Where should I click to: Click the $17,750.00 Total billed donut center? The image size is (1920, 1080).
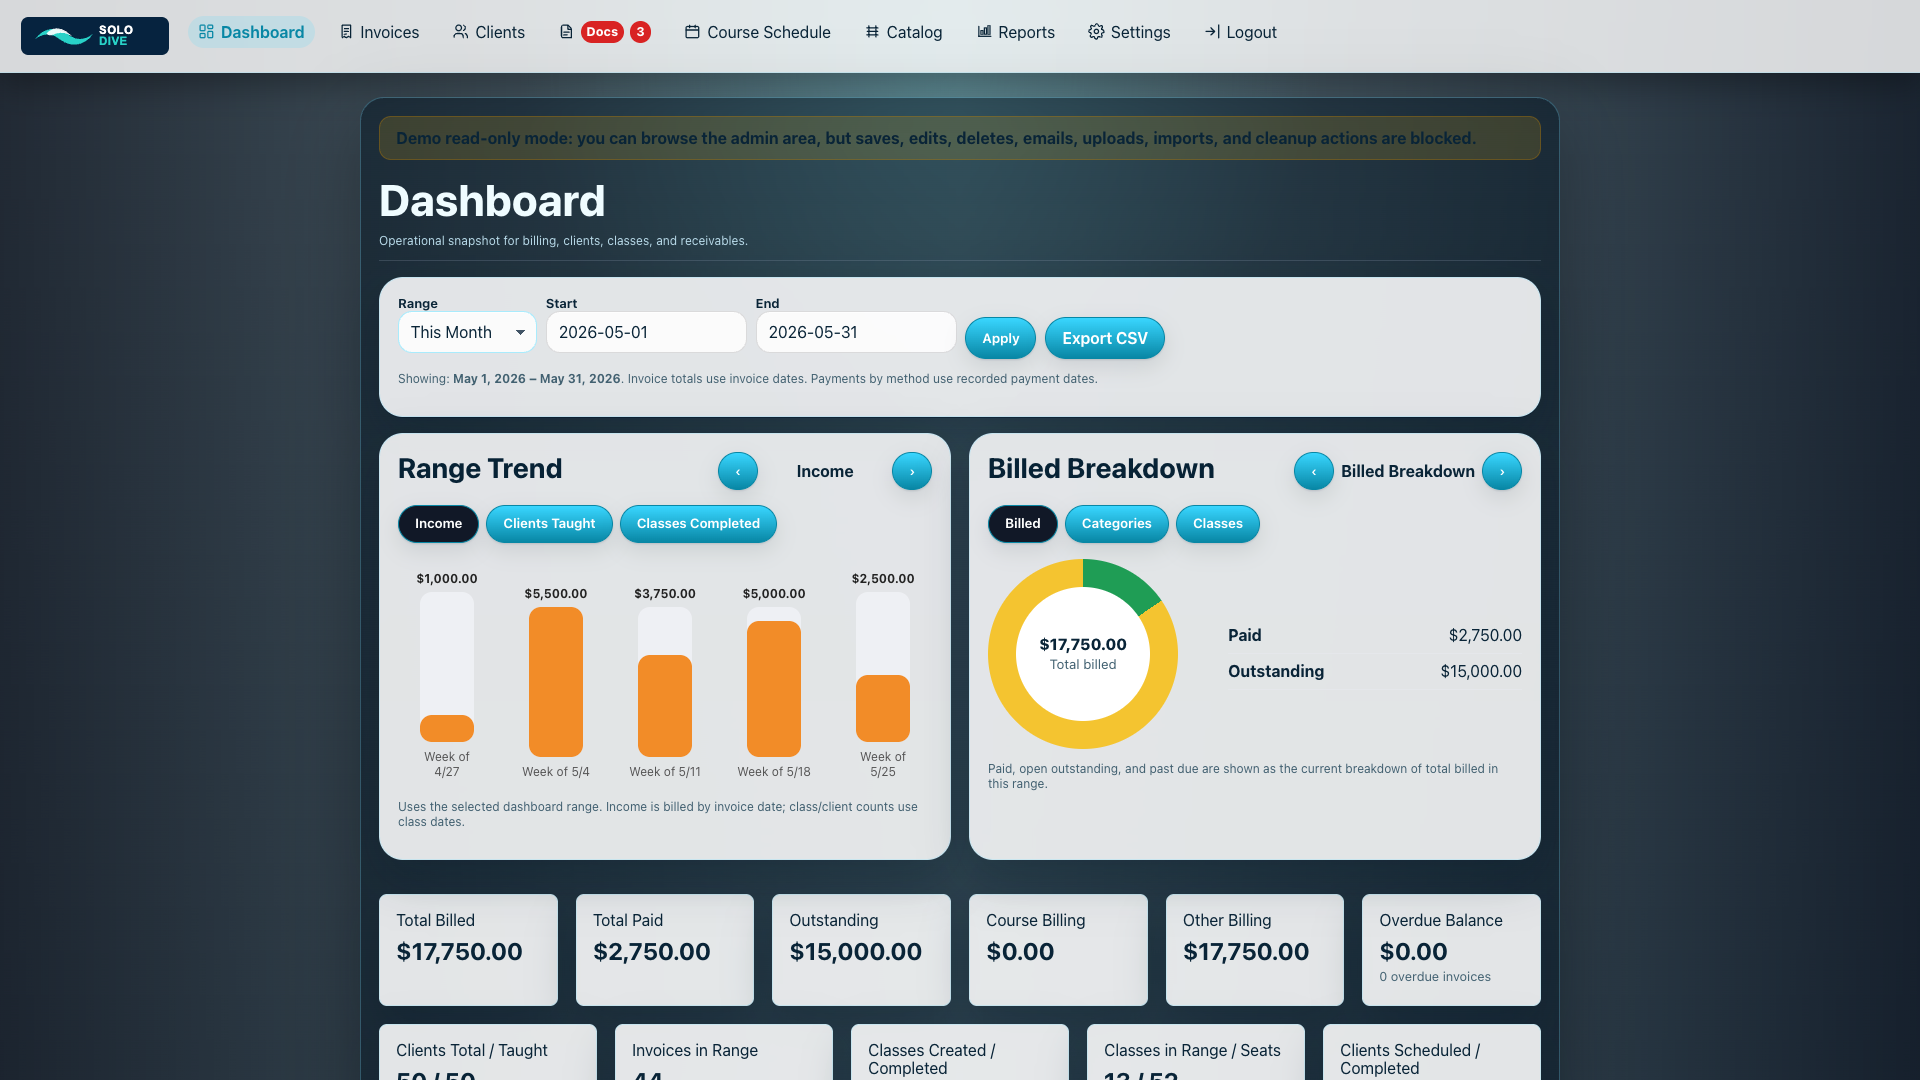pyautogui.click(x=1083, y=653)
